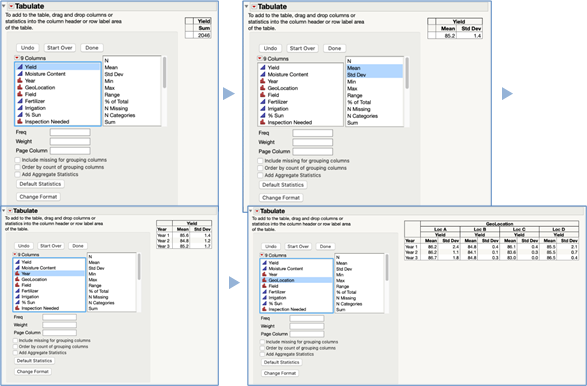
Task: Click Inspection Needed's icon in panel with Mean highlighted
Action: pos(263,122)
